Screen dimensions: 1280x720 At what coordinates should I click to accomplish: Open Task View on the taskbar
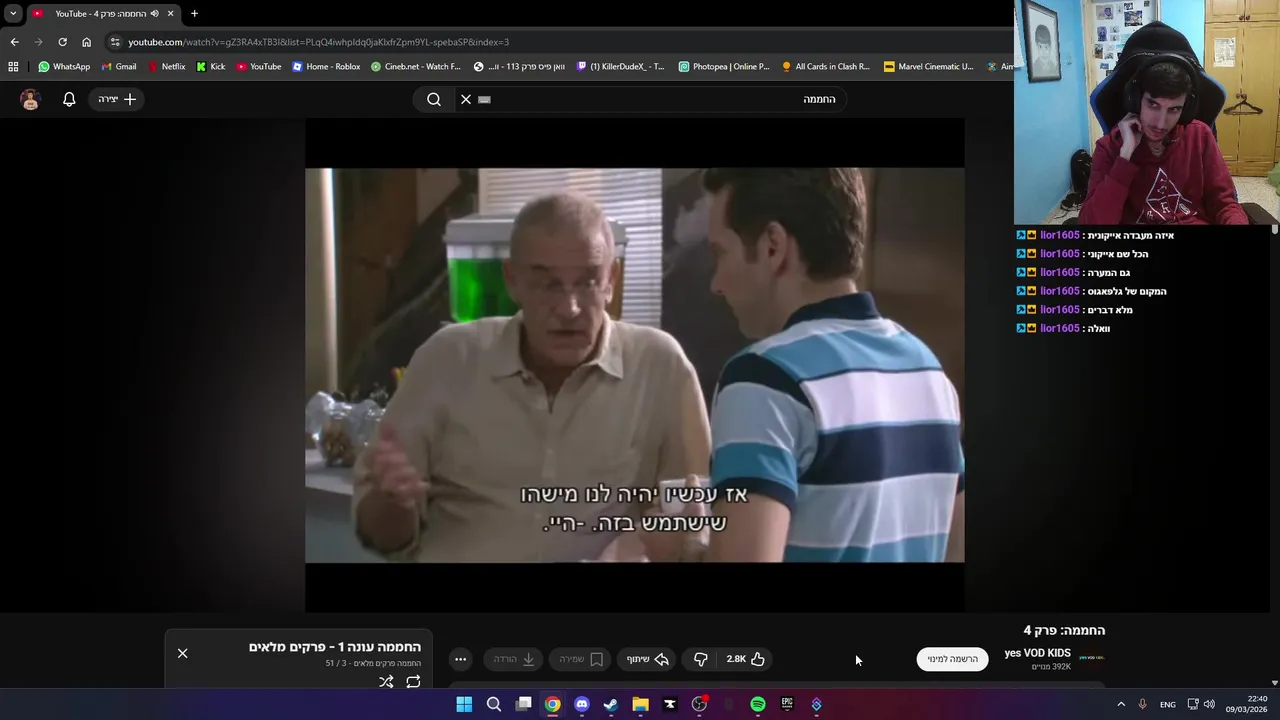point(523,704)
